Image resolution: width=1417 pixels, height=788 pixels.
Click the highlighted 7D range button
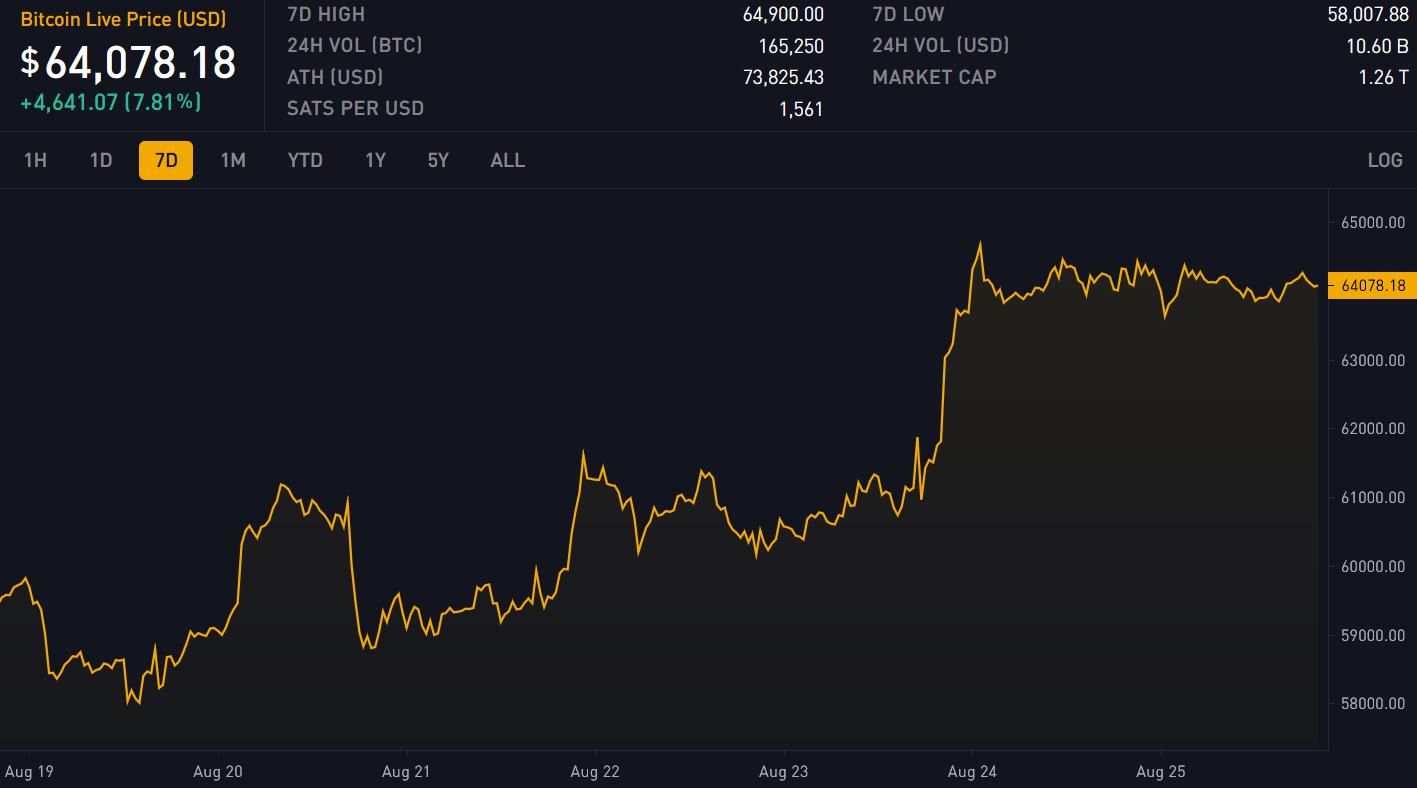[166, 160]
